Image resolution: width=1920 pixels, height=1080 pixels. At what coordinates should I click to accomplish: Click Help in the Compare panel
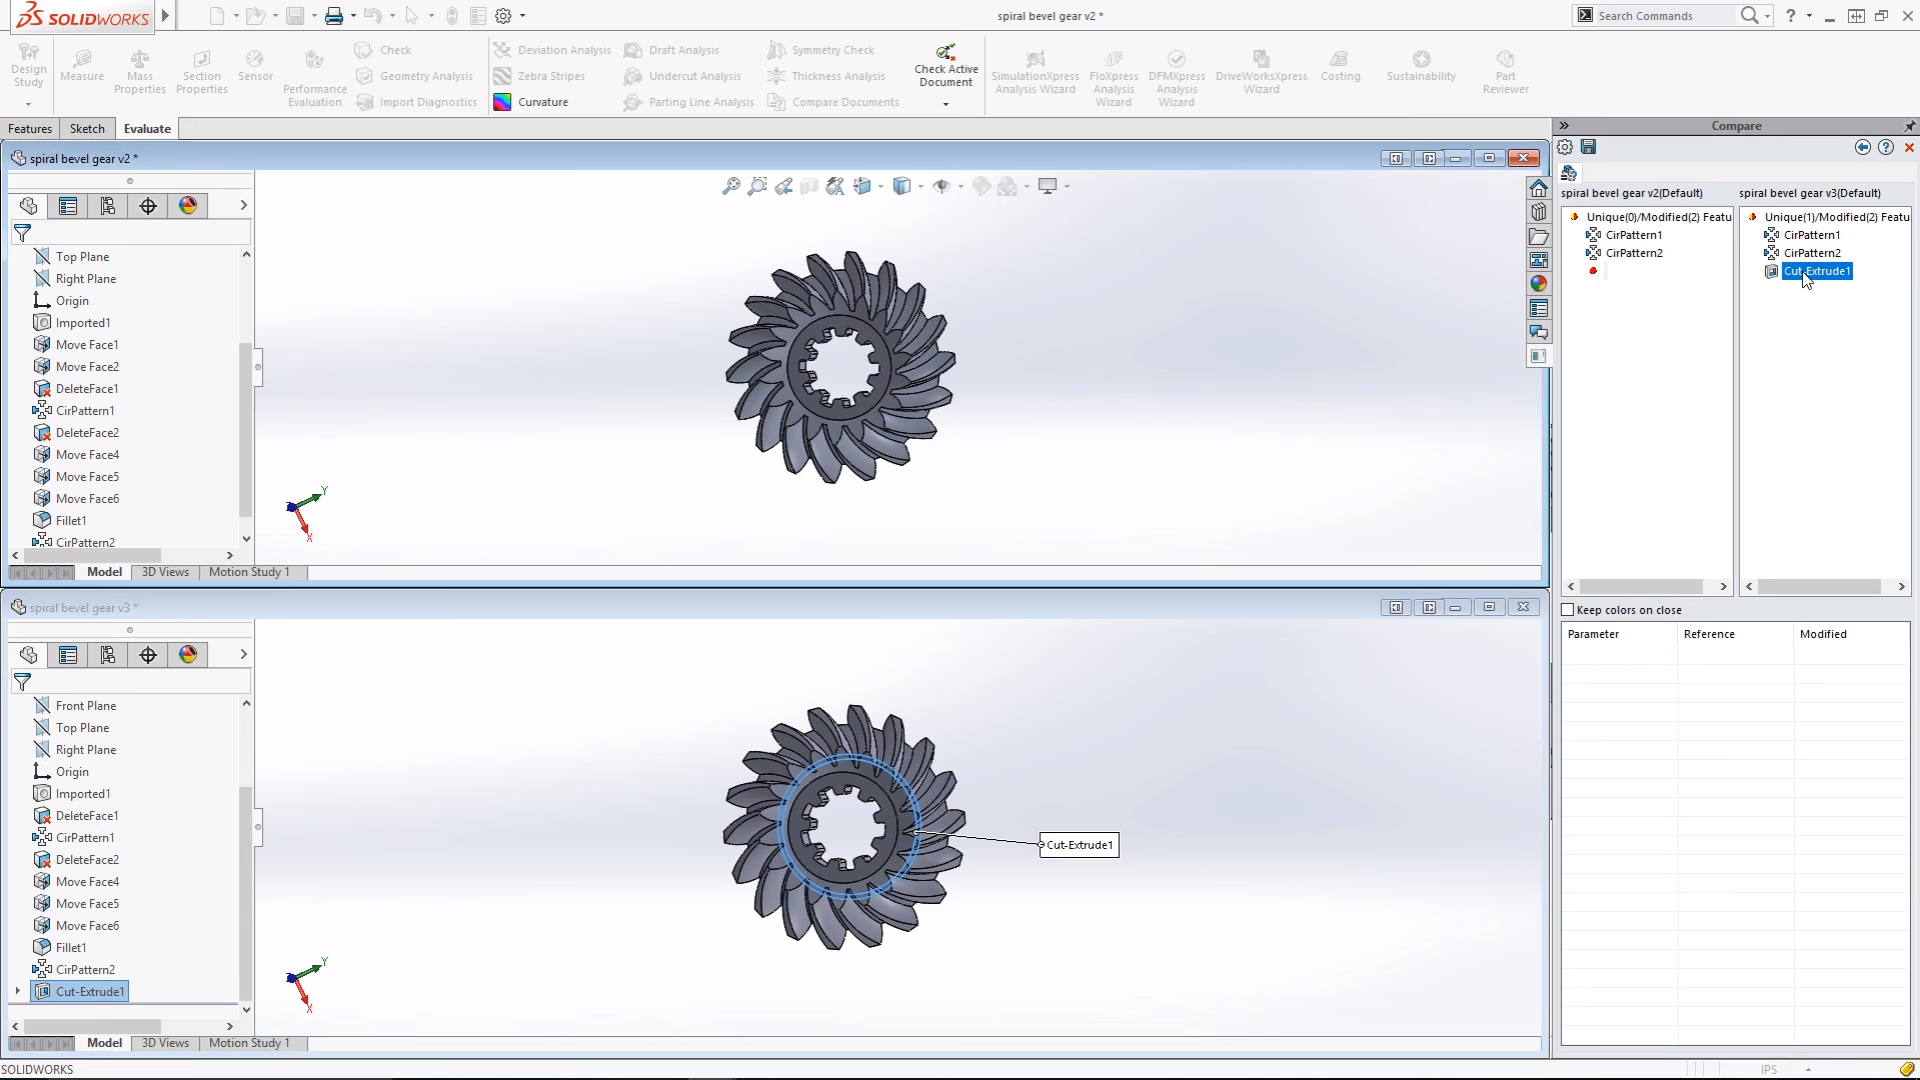pos(1887,147)
